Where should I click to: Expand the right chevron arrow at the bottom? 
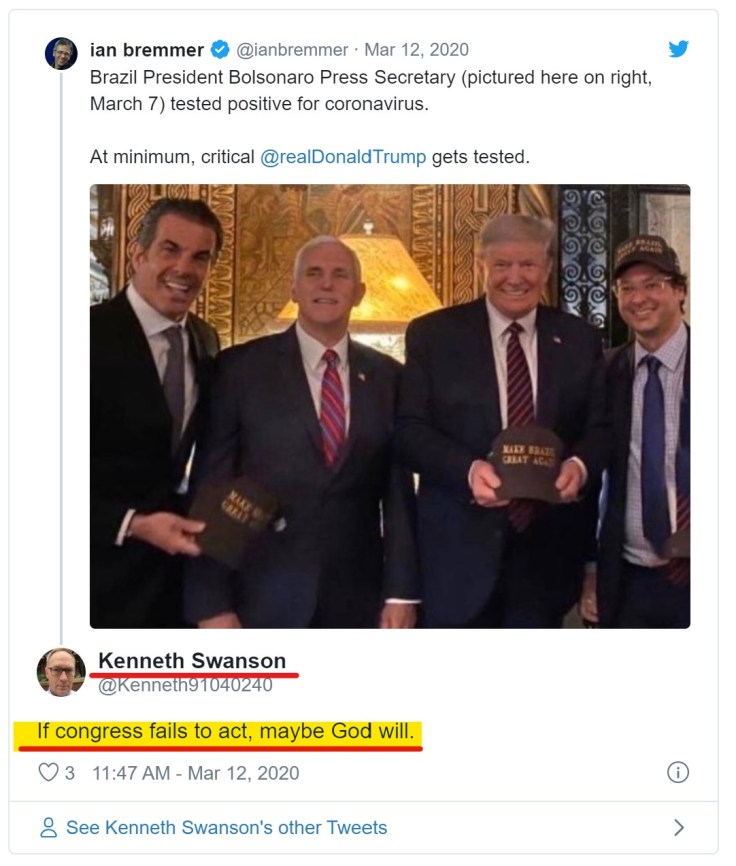click(x=679, y=828)
